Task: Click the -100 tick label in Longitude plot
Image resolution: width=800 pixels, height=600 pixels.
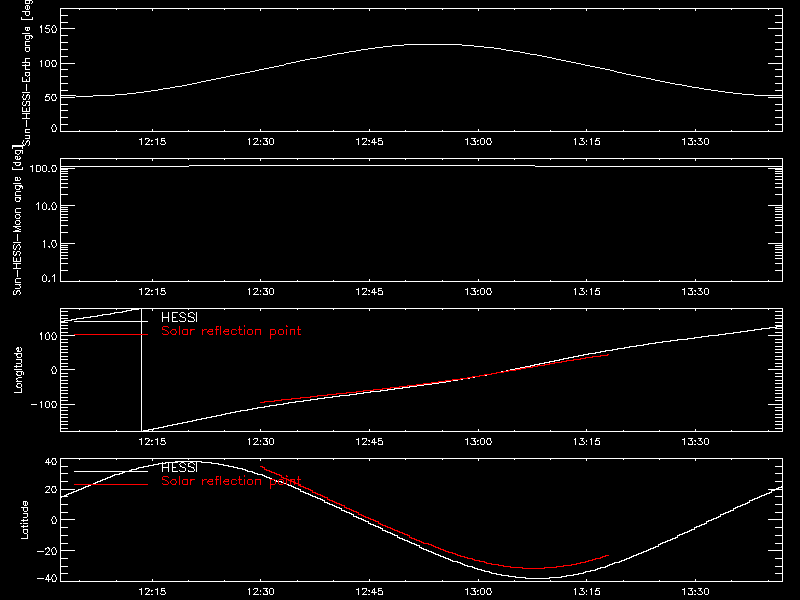Action: 44,404
